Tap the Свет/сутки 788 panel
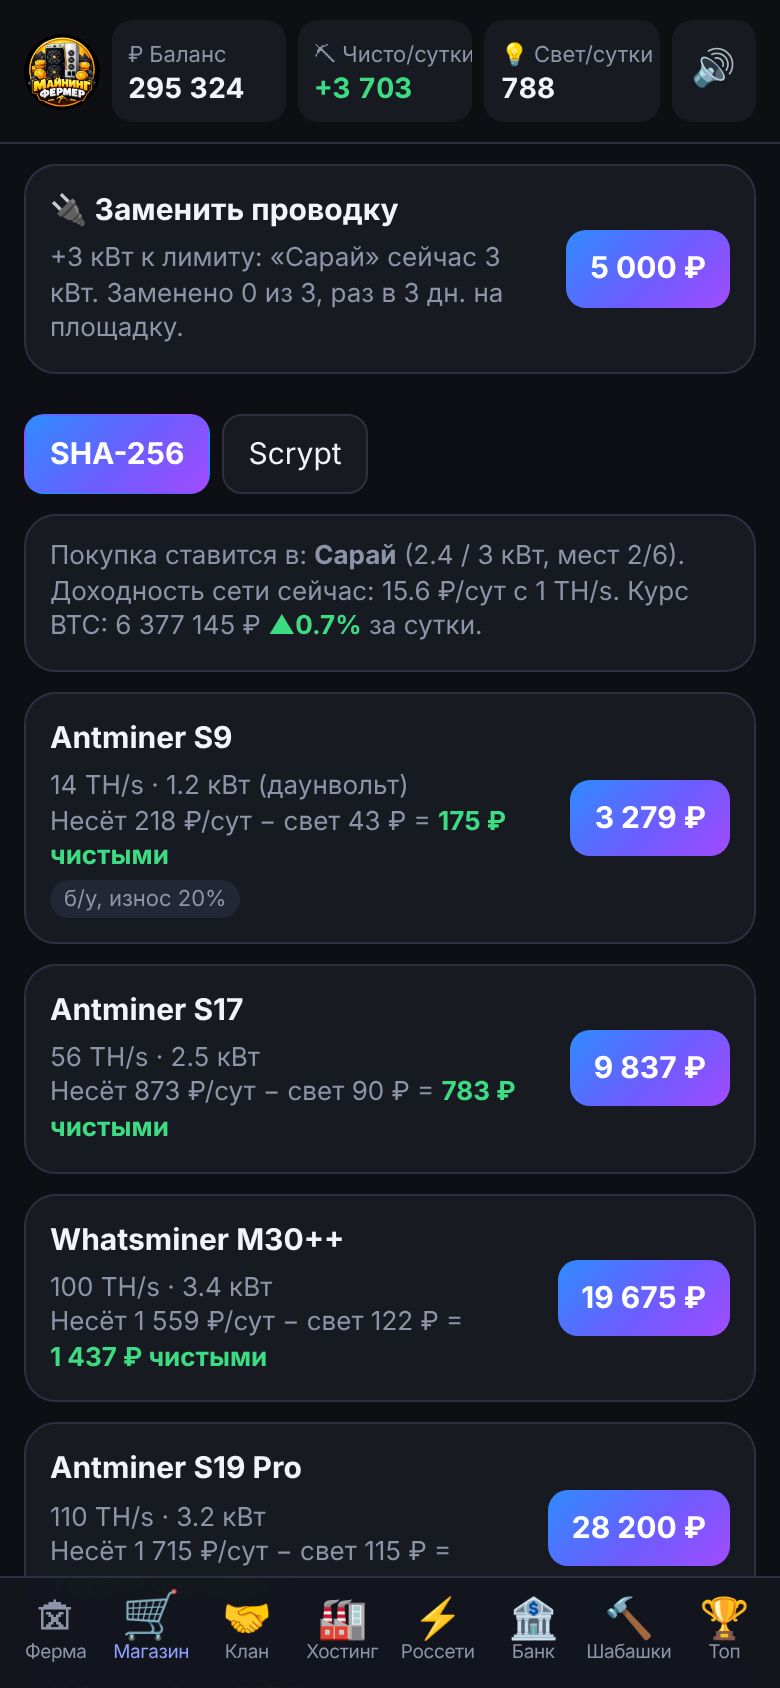Viewport: 780px width, 1688px height. 572,71
